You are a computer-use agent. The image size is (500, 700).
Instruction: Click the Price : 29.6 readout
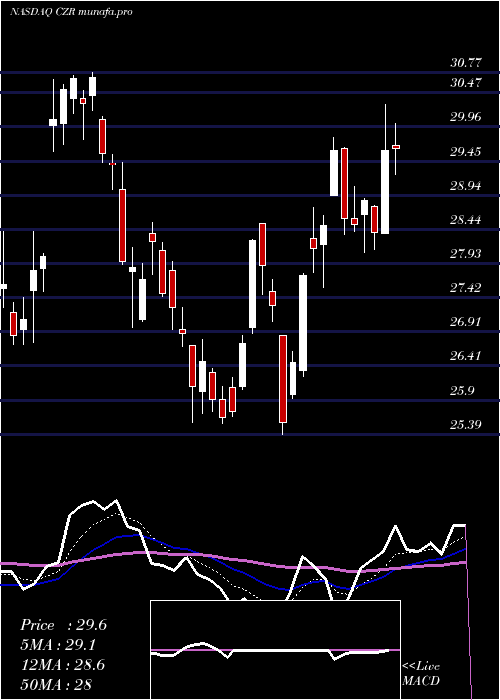click(x=63, y=625)
